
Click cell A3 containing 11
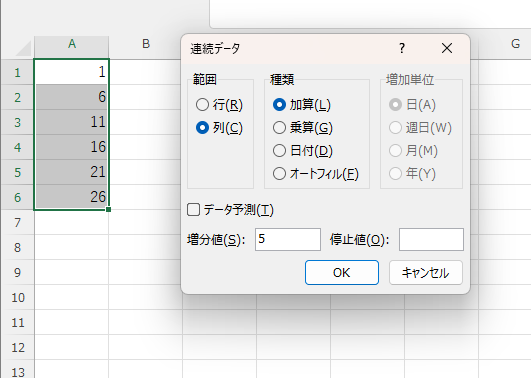pyautogui.click(x=71, y=122)
